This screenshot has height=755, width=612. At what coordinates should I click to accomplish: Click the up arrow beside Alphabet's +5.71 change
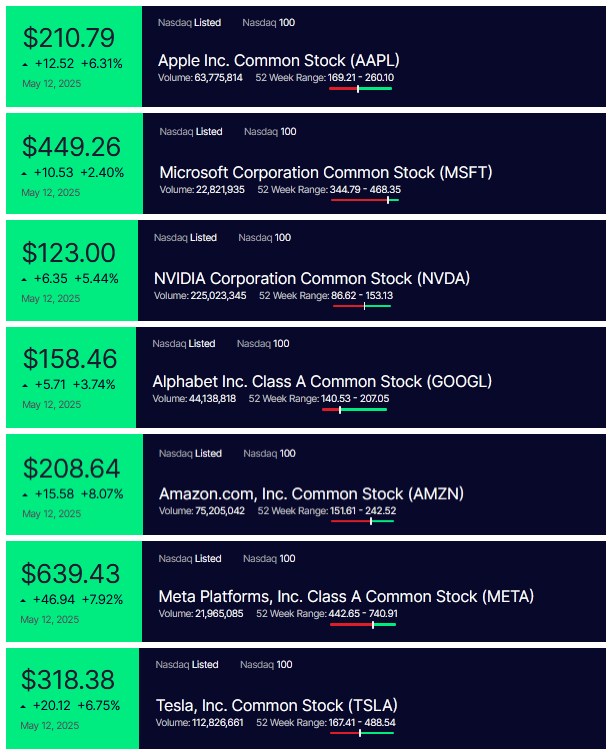tap(25, 385)
